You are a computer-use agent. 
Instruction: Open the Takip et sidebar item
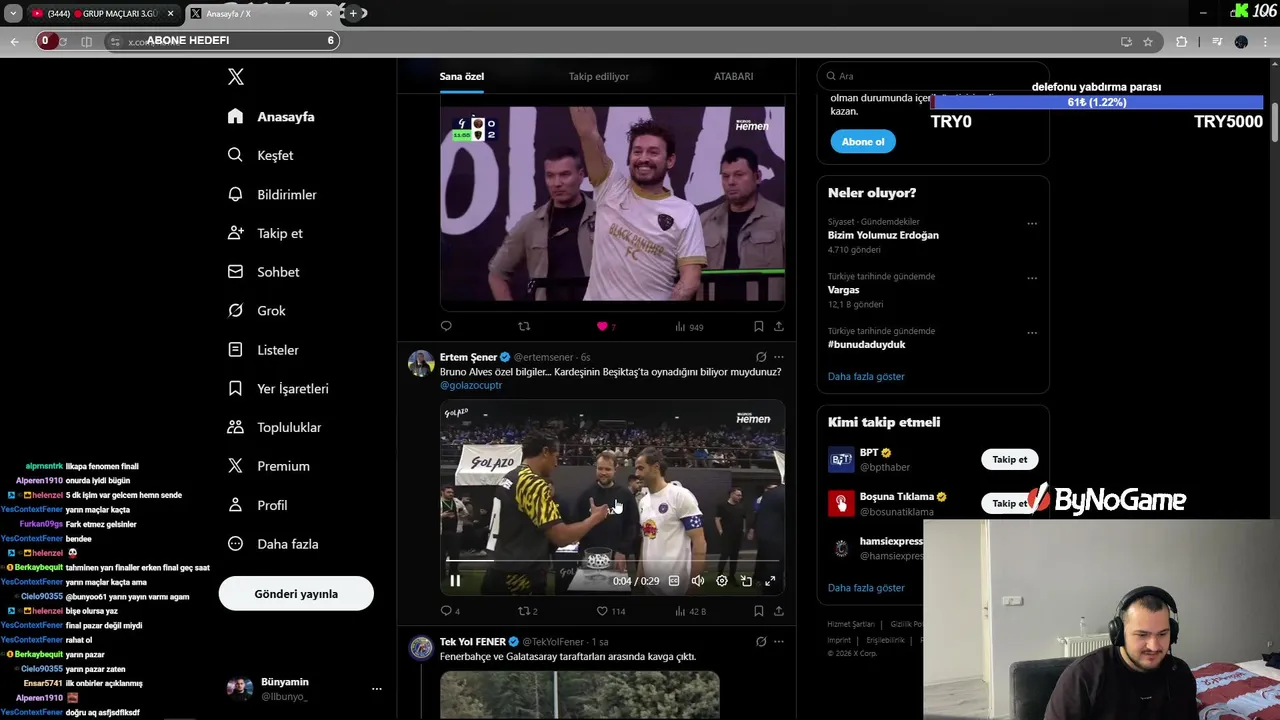click(265, 234)
